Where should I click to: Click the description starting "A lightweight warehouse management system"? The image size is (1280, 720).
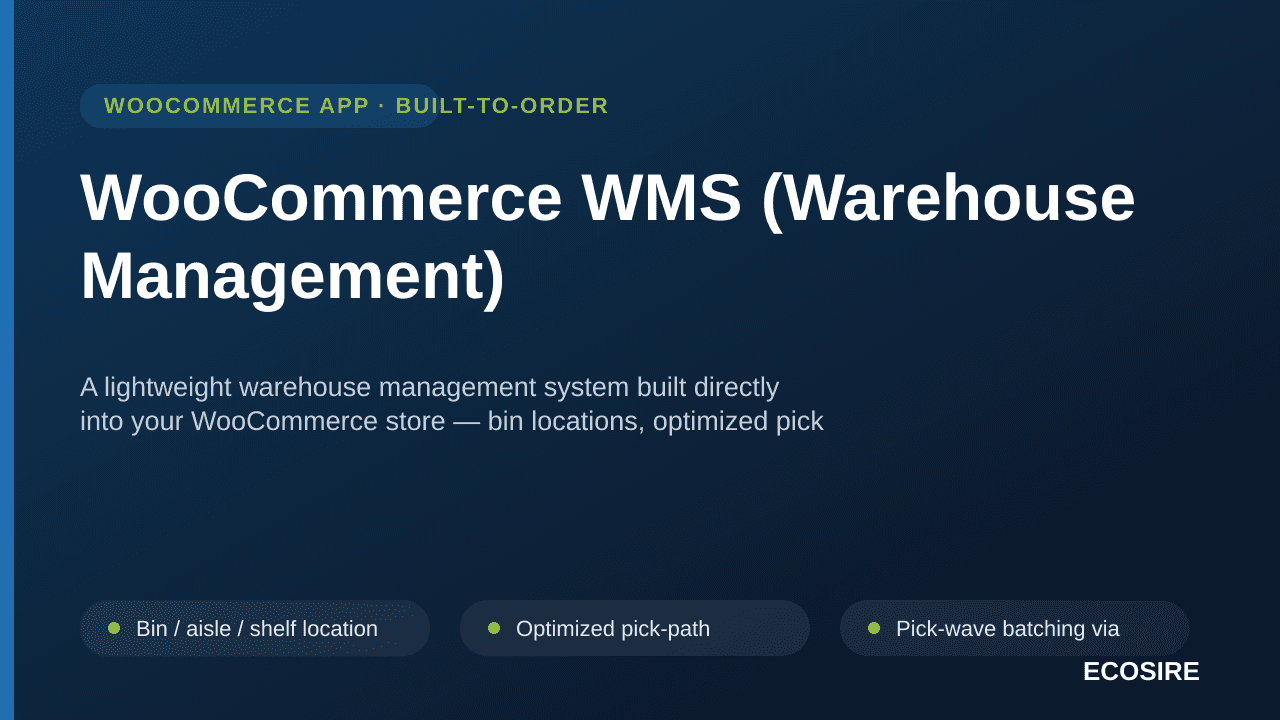point(452,404)
